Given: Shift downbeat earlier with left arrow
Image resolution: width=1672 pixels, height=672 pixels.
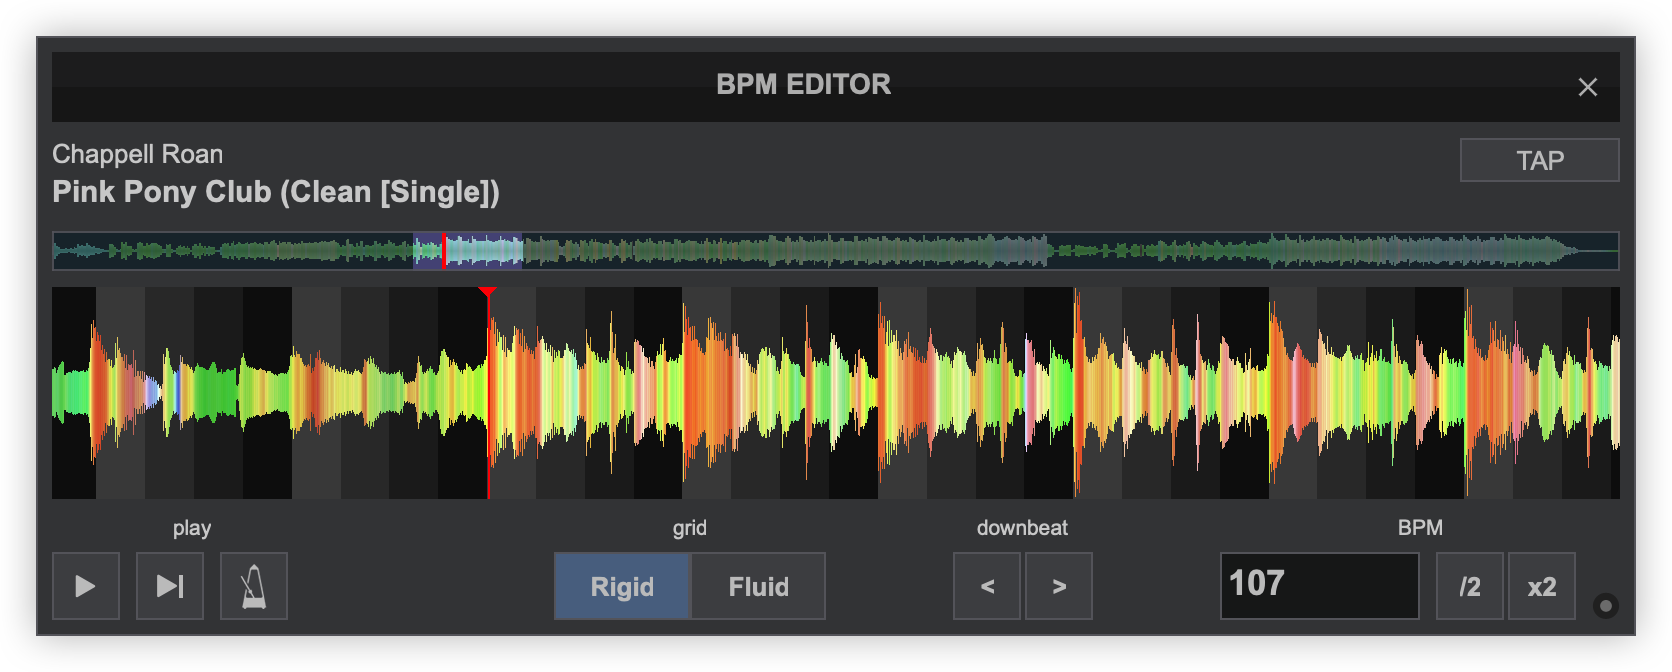Looking at the screenshot, I should [987, 586].
